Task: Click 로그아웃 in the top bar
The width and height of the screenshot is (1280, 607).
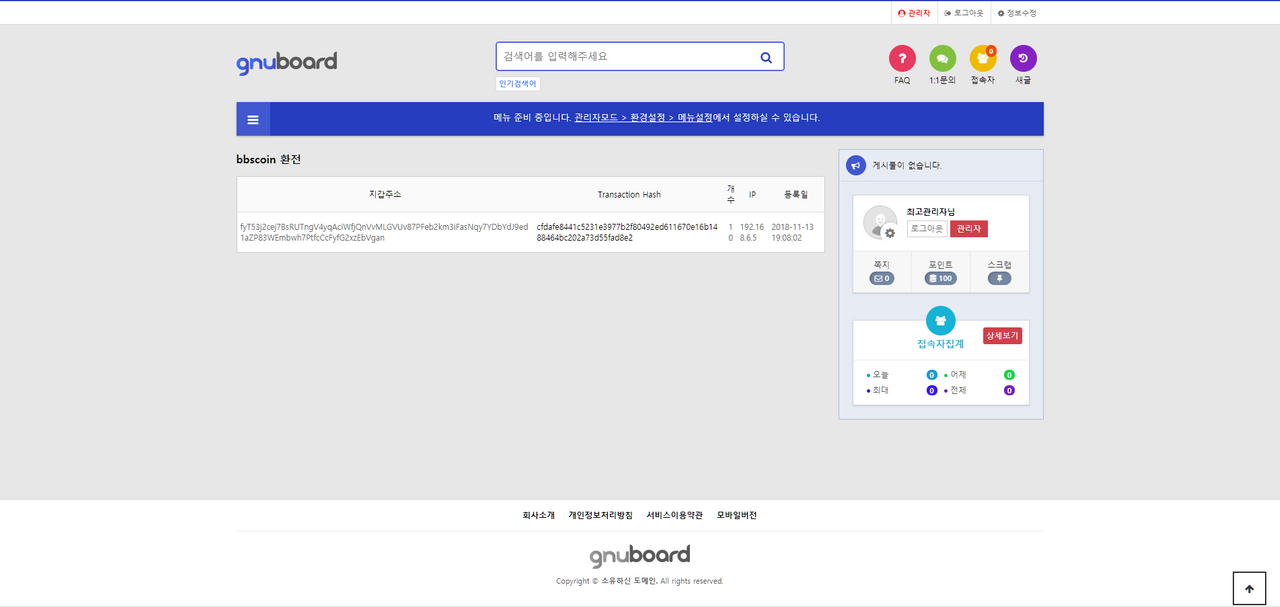Action: pyautogui.click(x=964, y=13)
